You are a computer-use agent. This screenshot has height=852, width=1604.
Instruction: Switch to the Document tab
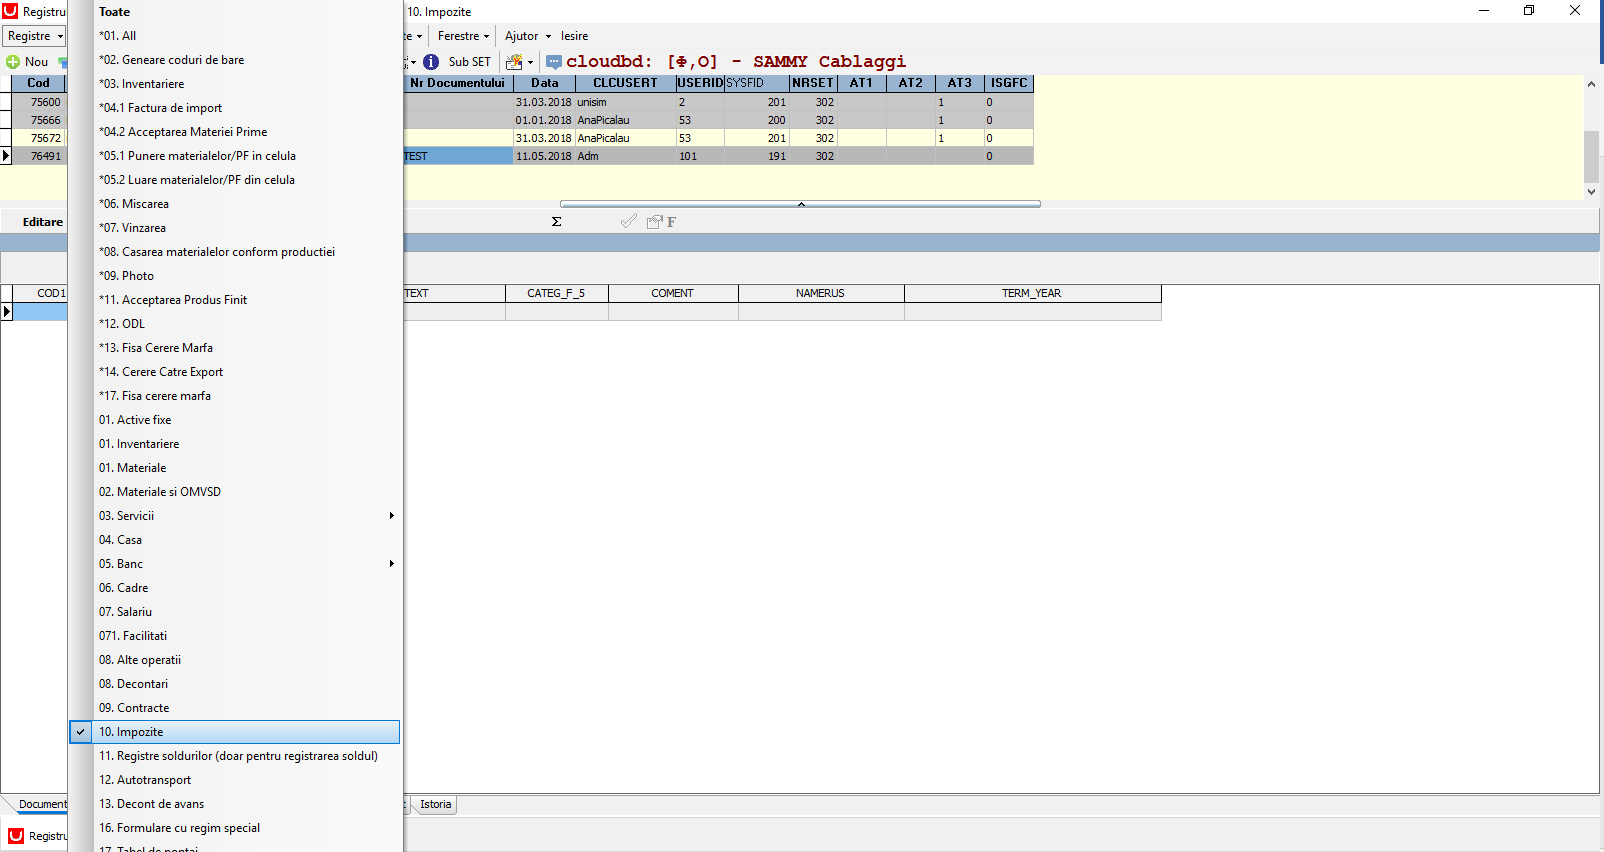point(43,804)
